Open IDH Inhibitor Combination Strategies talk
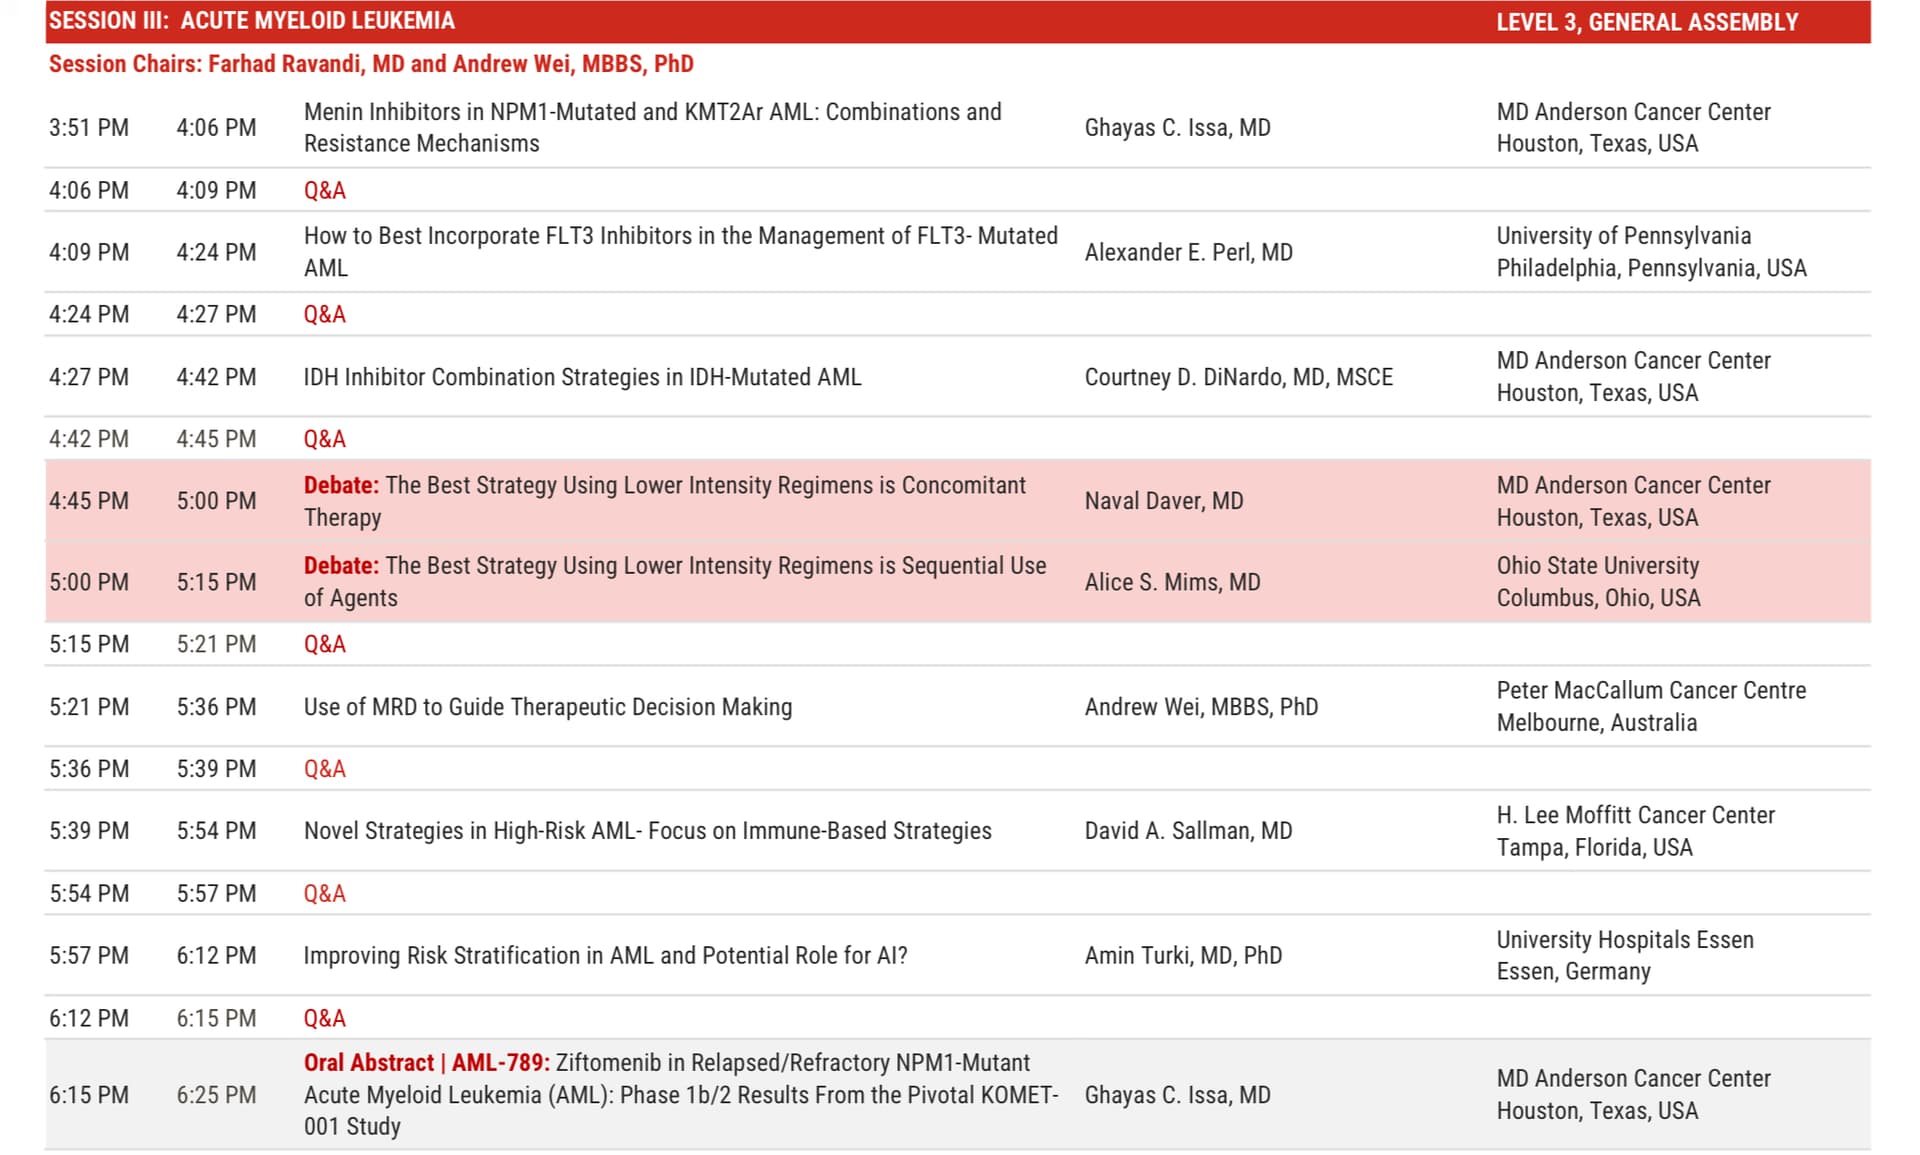Screen dimensions: 1920x1155 pyautogui.click(x=582, y=377)
